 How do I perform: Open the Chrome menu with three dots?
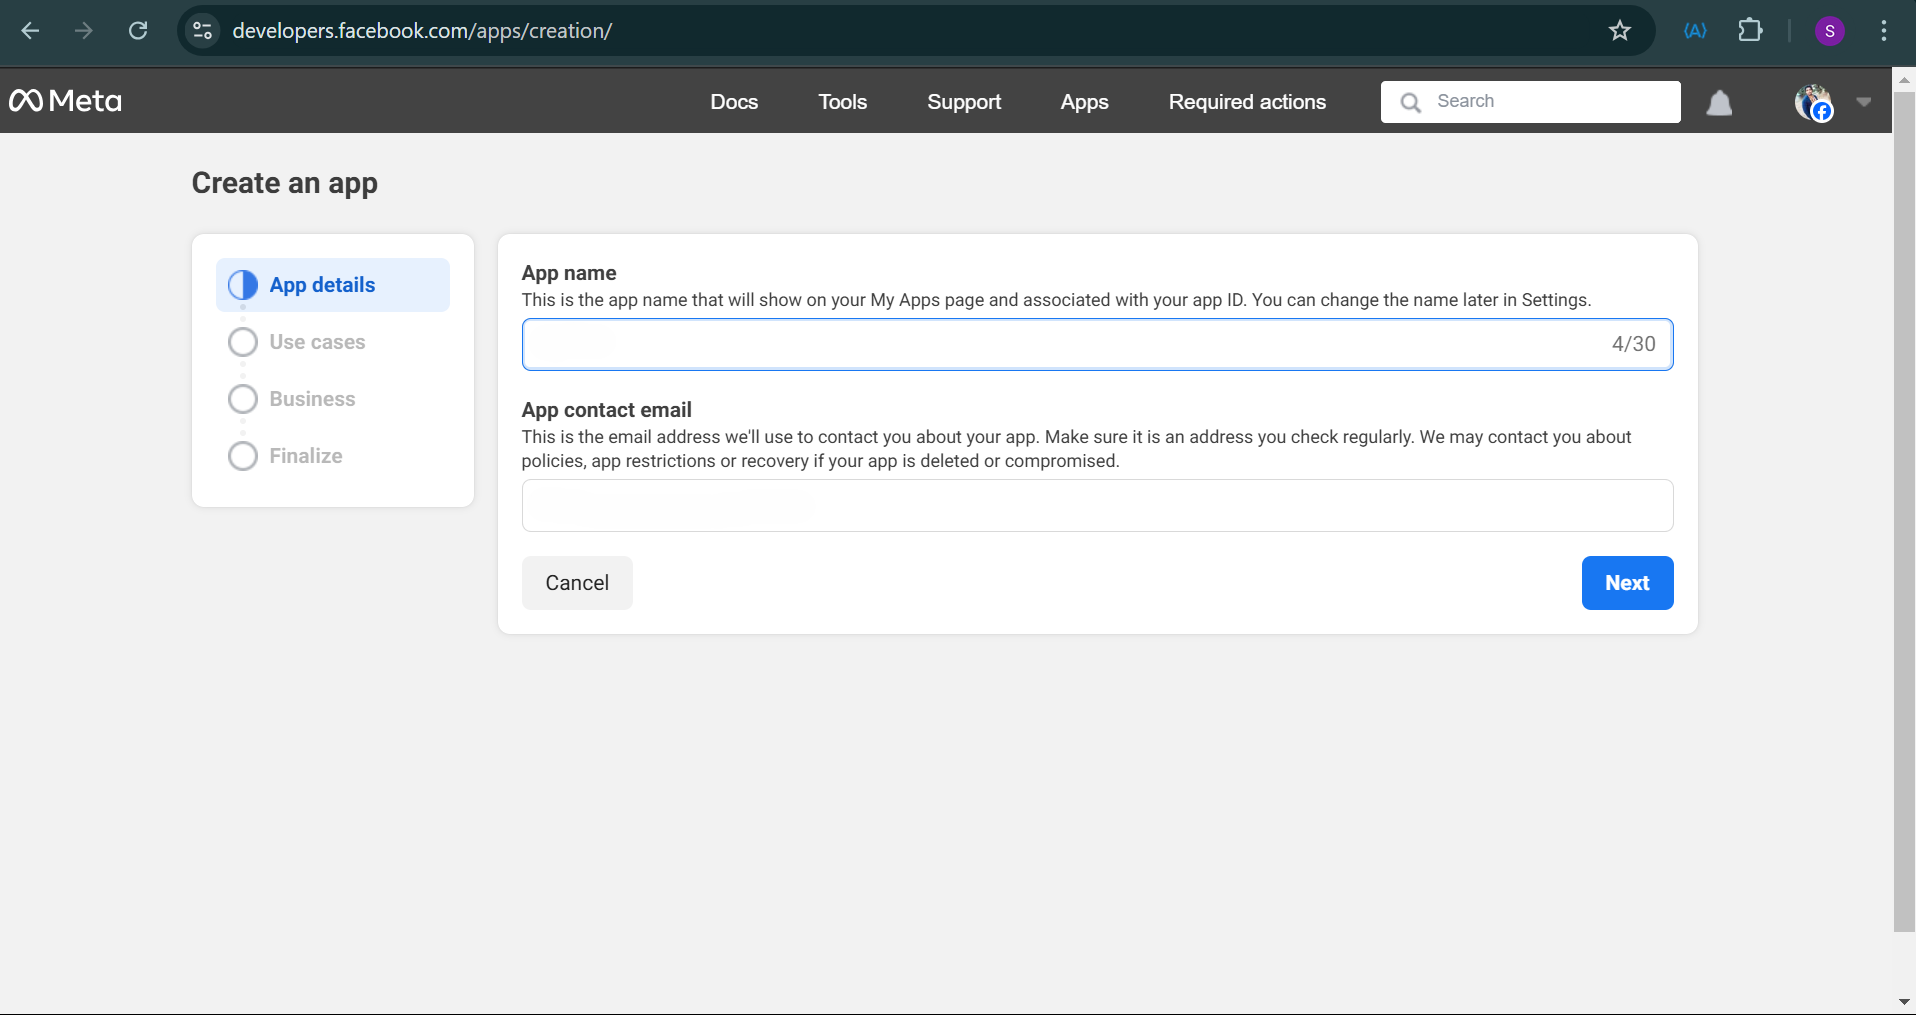point(1884,30)
